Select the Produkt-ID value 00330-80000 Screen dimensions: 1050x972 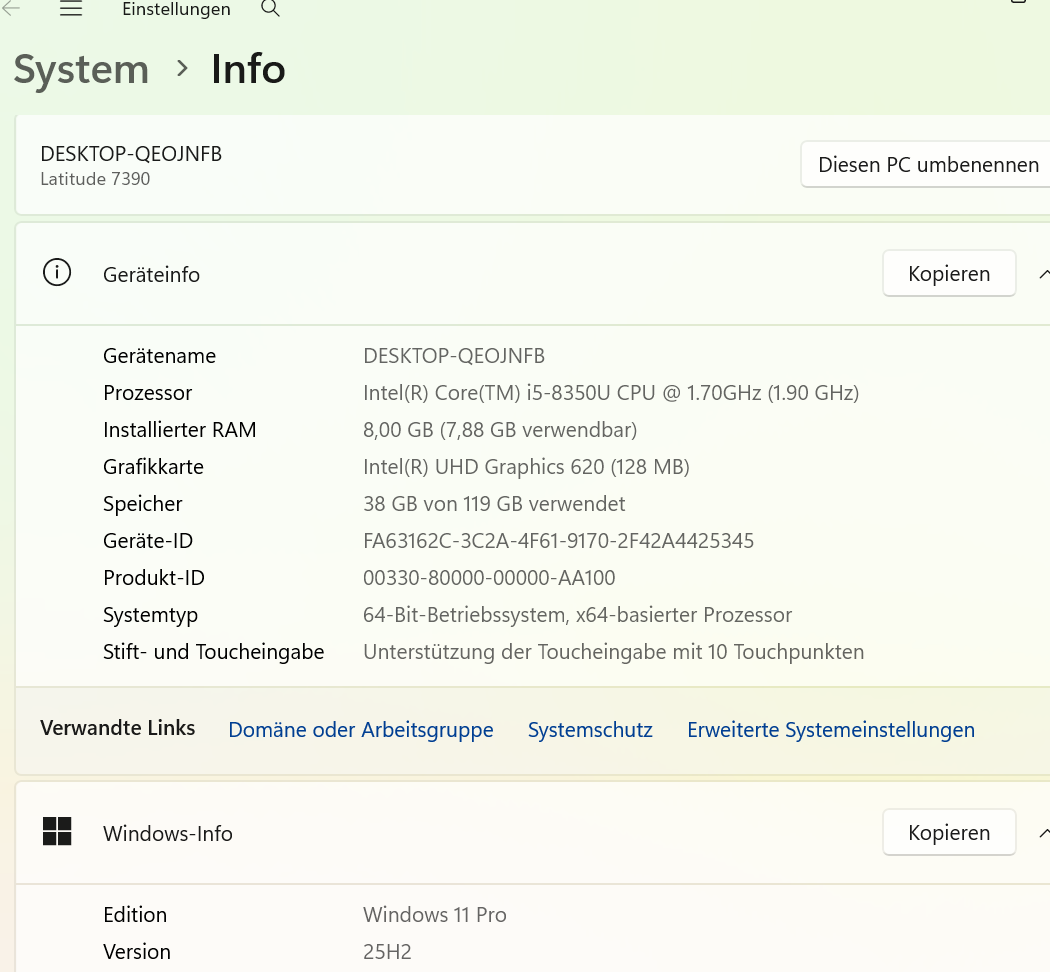489,578
